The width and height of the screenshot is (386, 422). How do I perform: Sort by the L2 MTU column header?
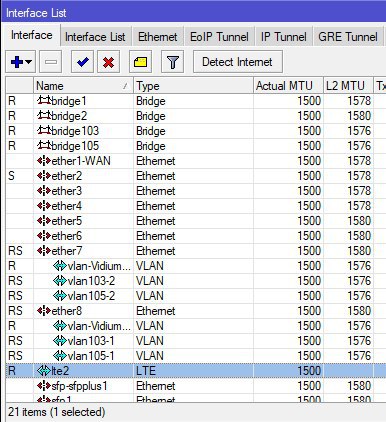coord(348,86)
